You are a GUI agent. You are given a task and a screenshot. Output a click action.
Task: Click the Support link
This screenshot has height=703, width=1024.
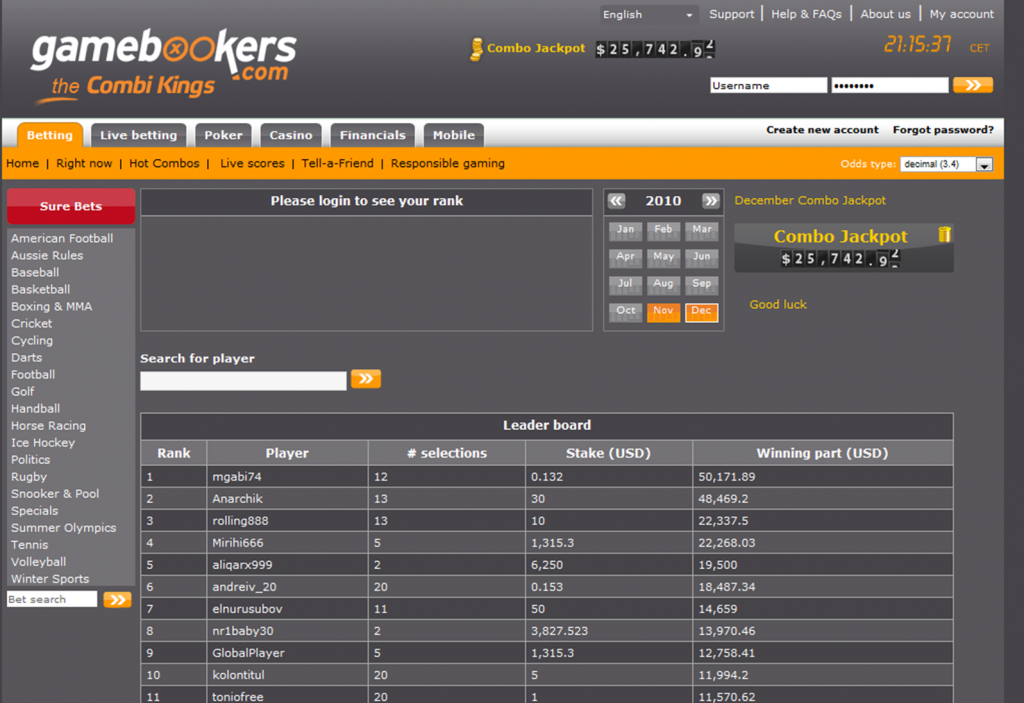click(731, 14)
